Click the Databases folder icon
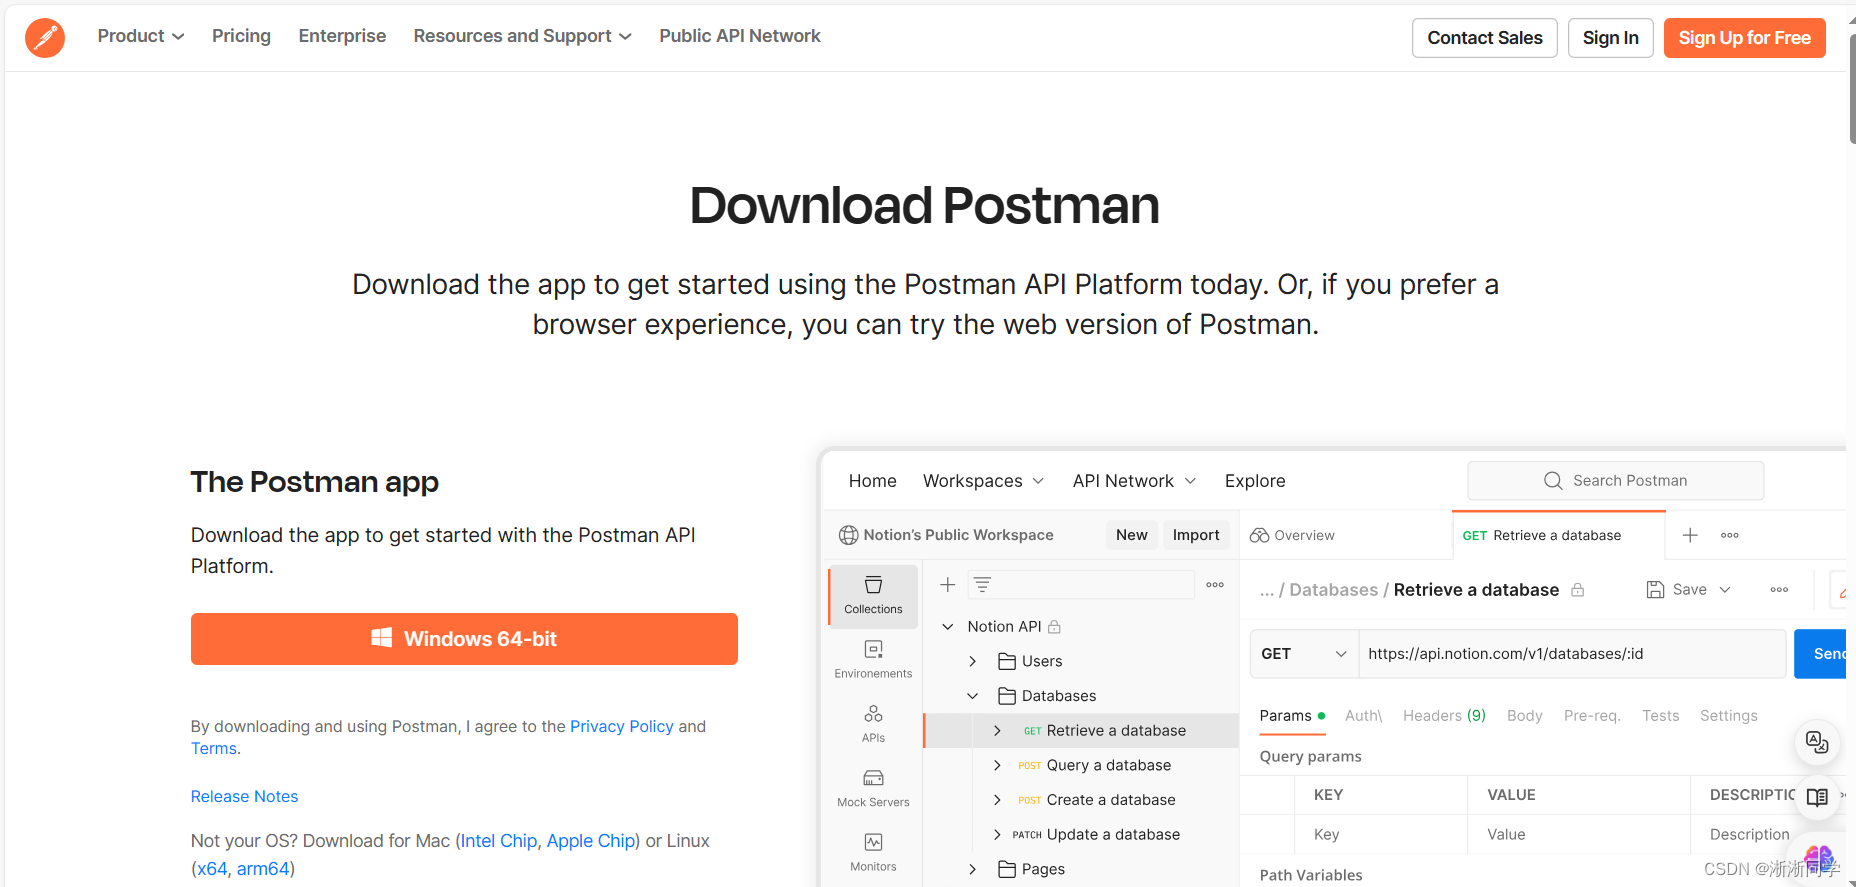 1007,696
